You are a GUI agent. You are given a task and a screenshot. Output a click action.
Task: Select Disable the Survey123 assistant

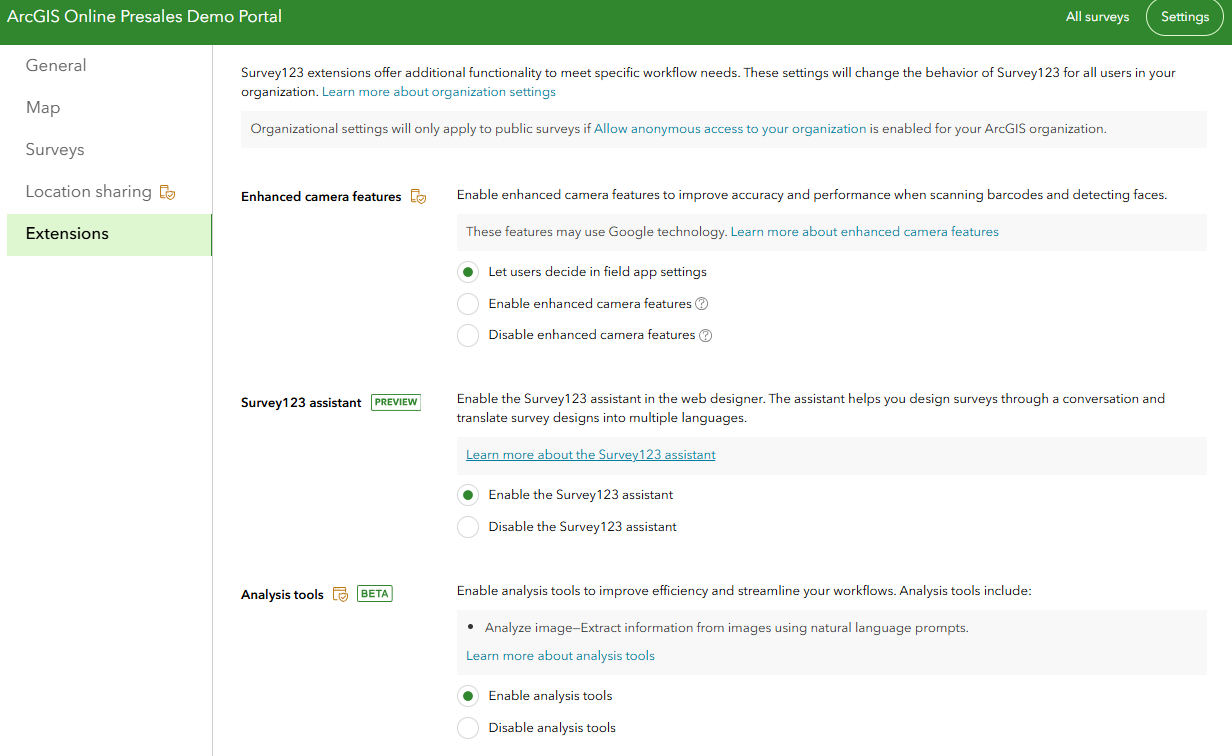click(x=467, y=527)
